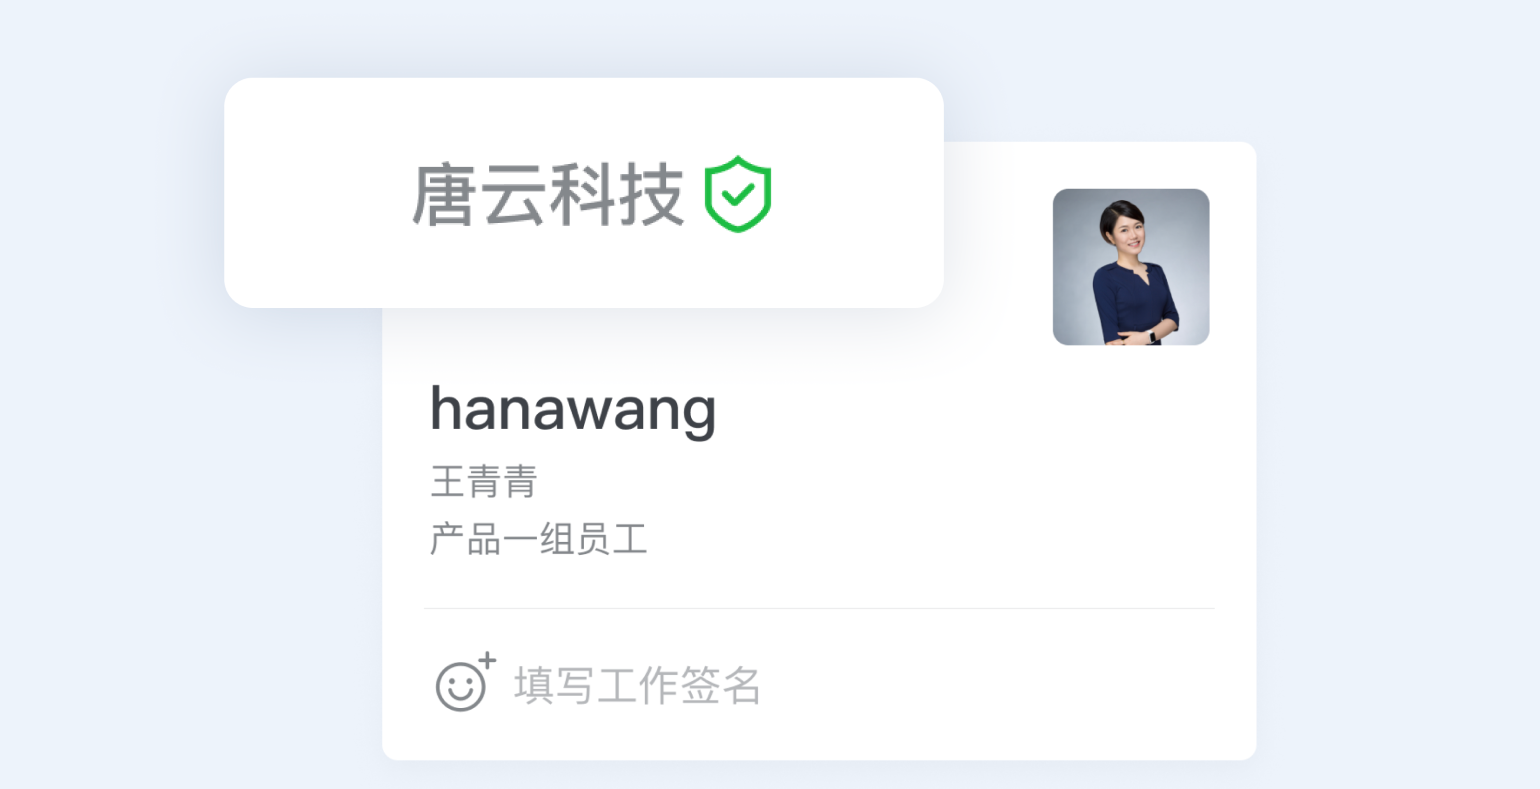Click the smiley face status icon
Image resolution: width=1540 pixels, height=789 pixels.
460,687
